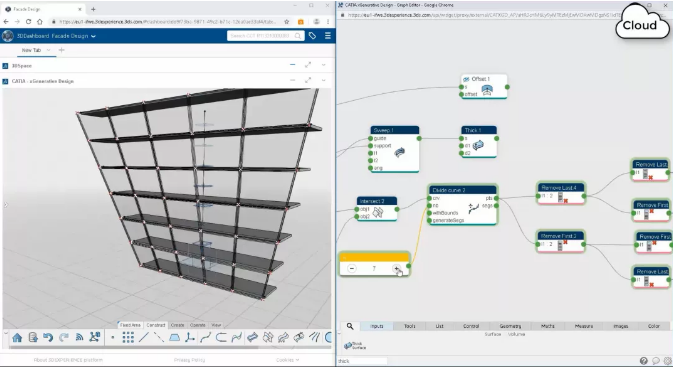Increase the stepper value with plus

tap(397, 269)
